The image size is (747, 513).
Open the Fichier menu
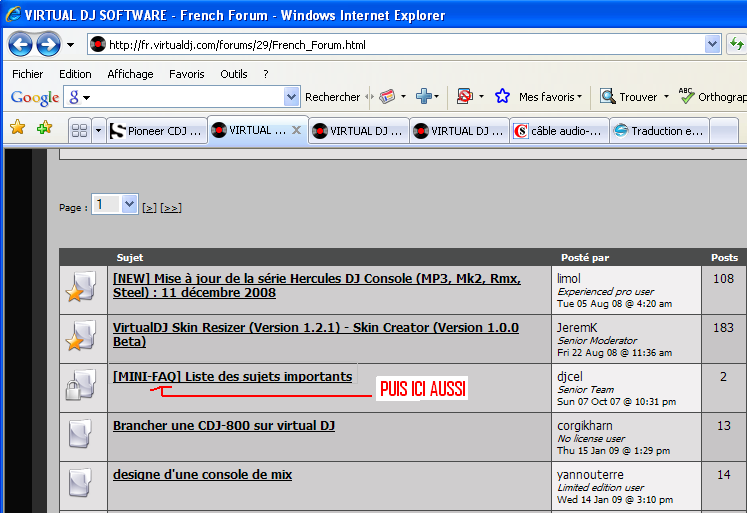pyautogui.click(x=28, y=74)
